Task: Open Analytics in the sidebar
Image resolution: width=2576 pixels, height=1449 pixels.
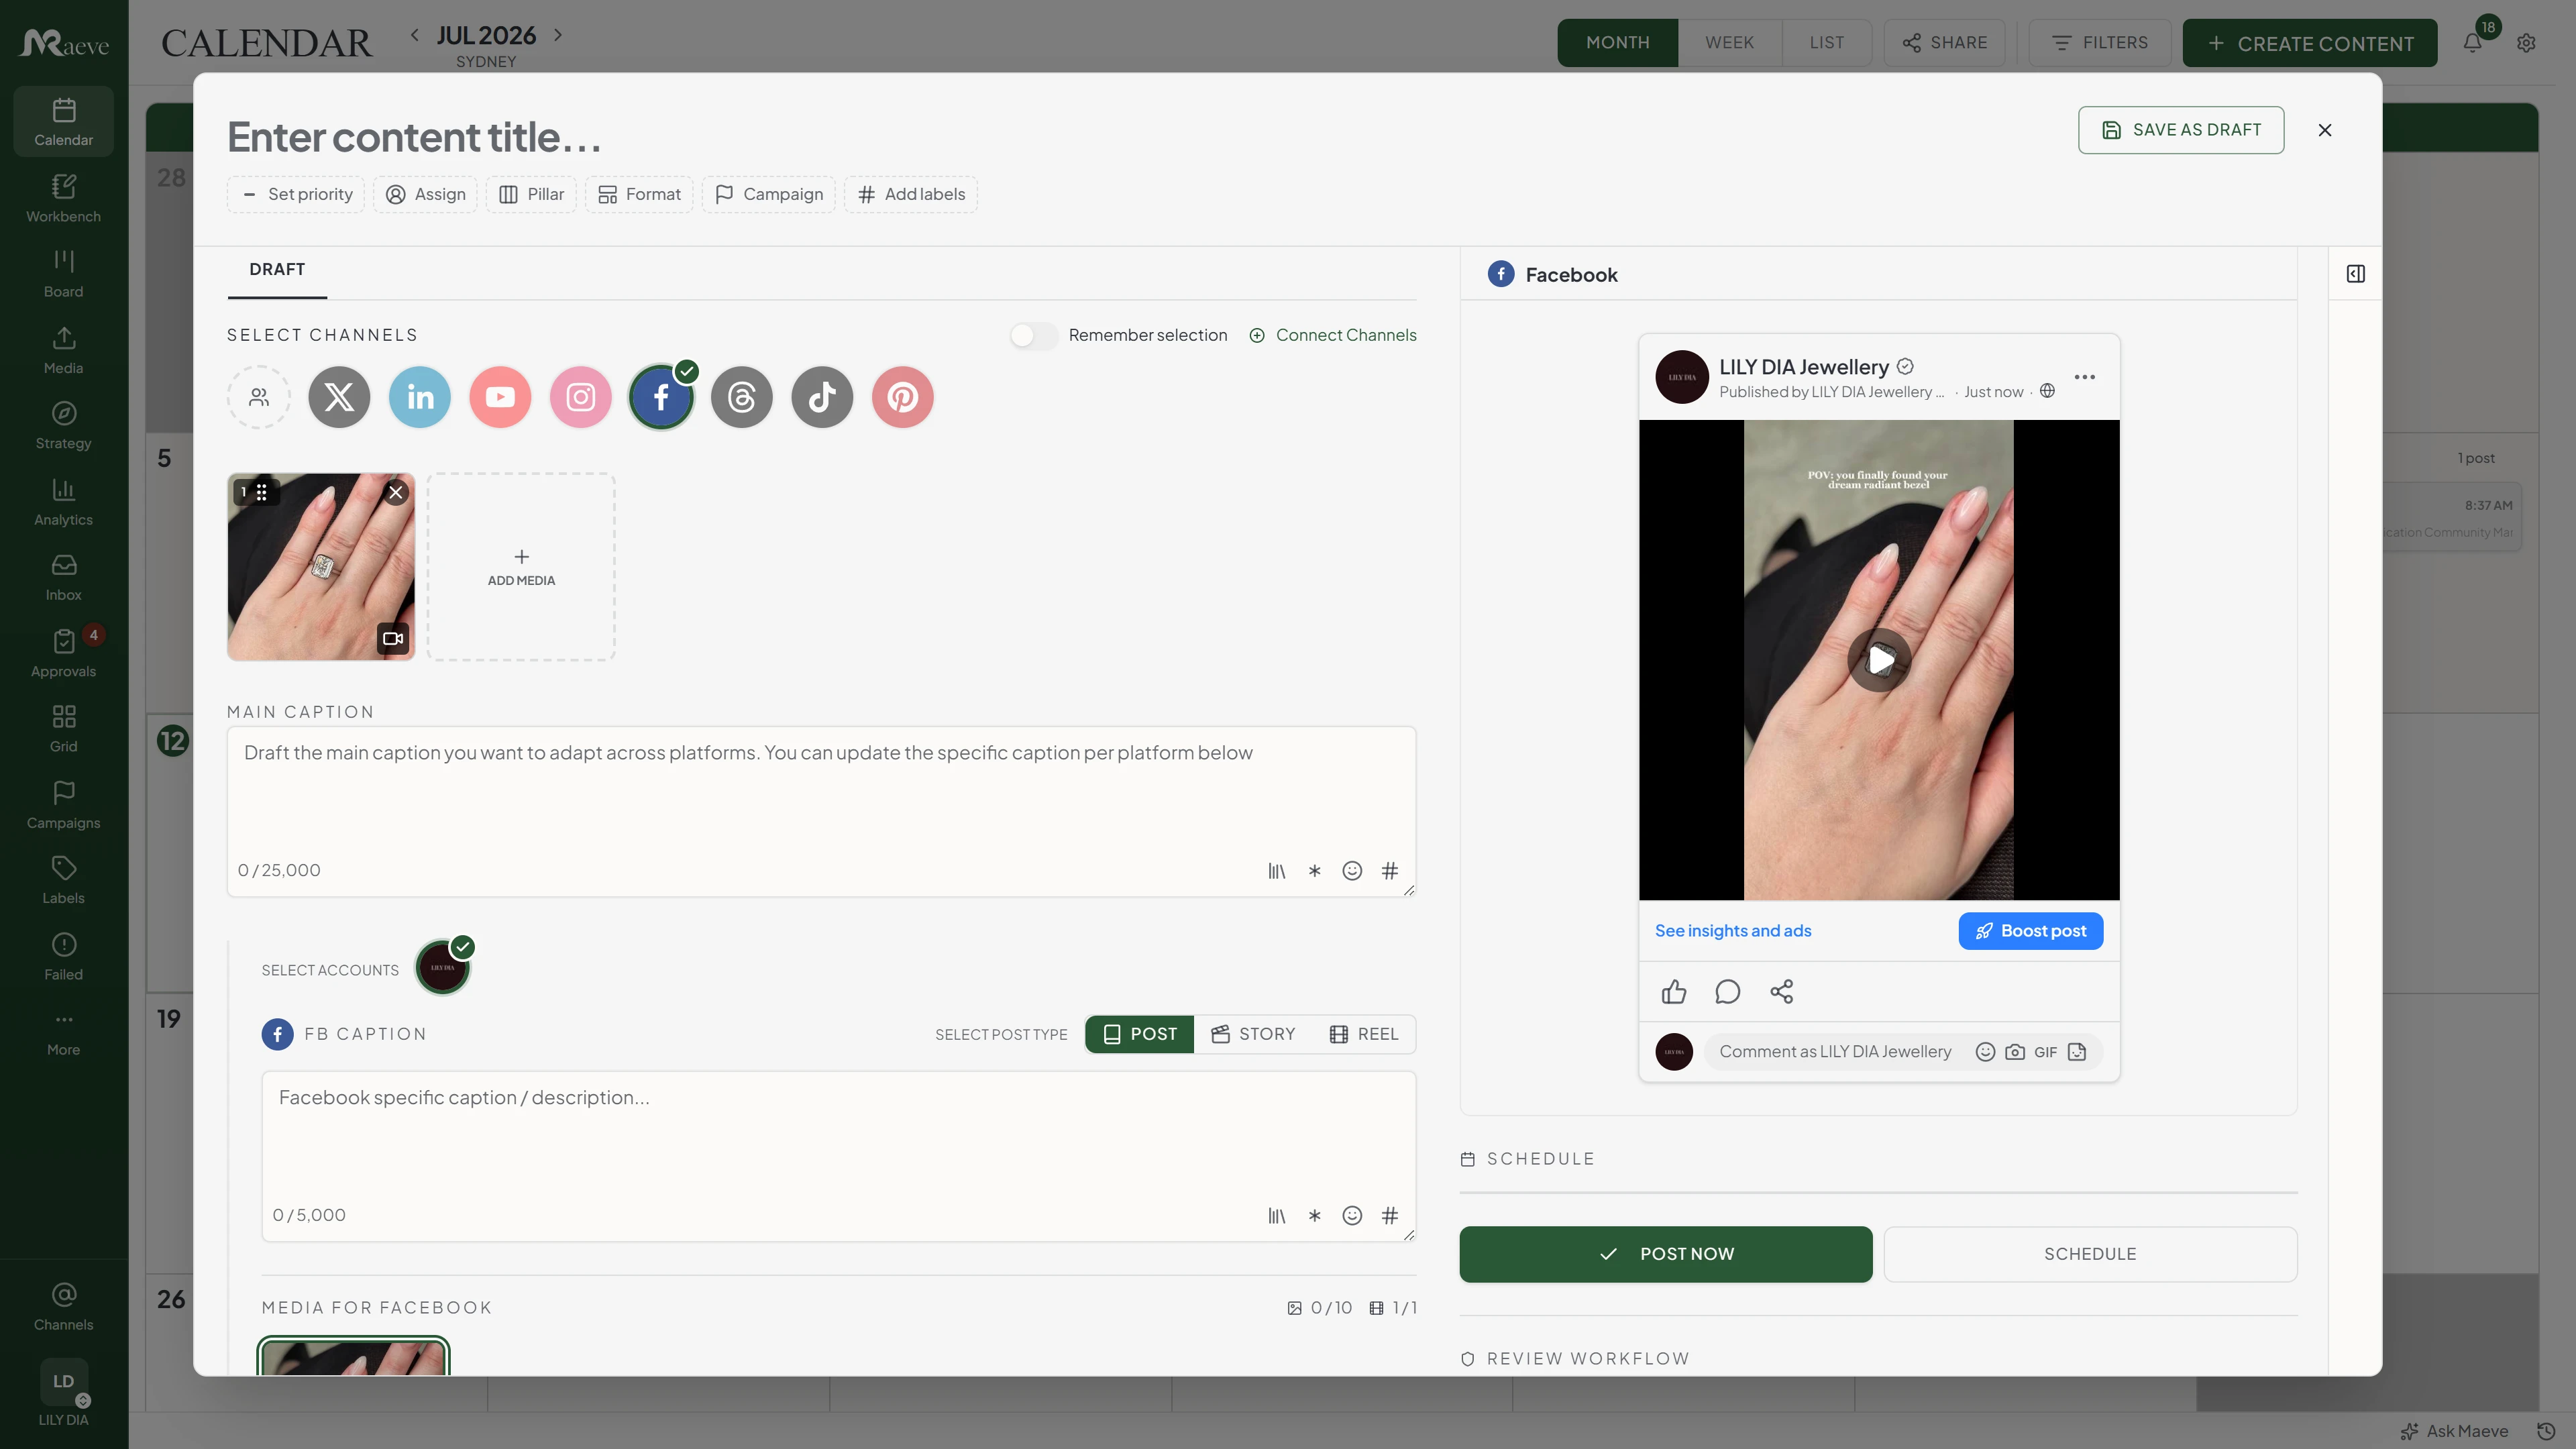Action: click(x=63, y=501)
